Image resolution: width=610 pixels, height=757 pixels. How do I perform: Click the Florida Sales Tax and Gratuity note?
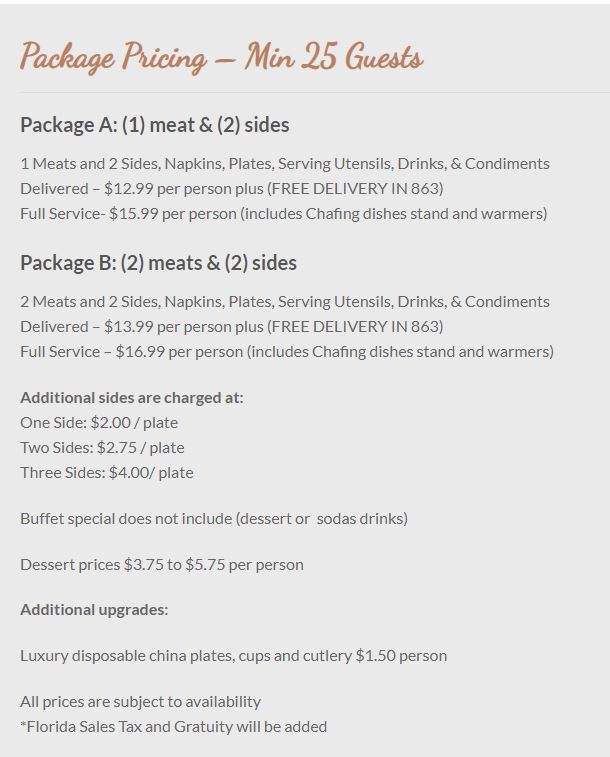click(x=173, y=726)
